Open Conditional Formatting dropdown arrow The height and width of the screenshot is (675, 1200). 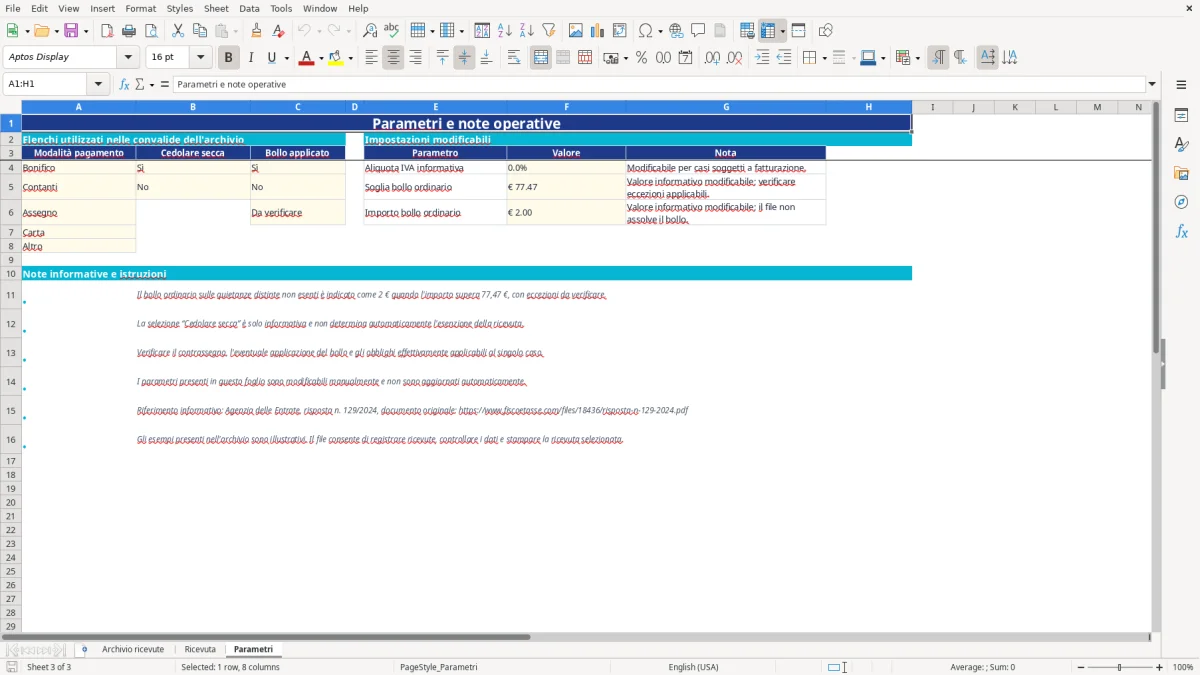tap(917, 58)
